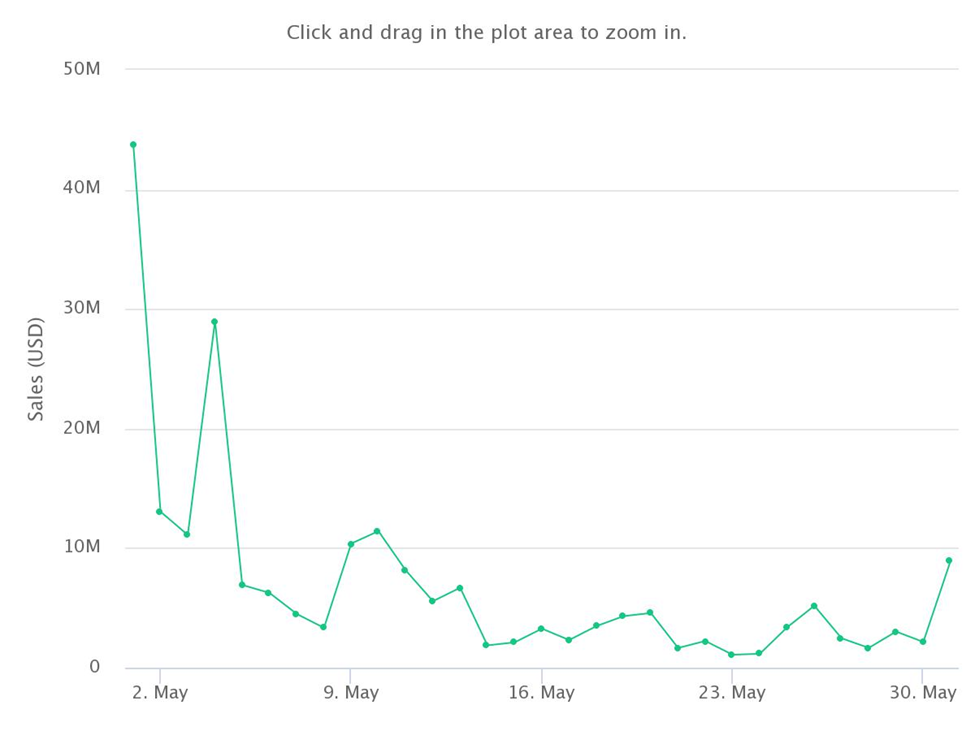This screenshot has width=975, height=731.
Task: Click the 30M y-axis label
Action: coord(81,308)
